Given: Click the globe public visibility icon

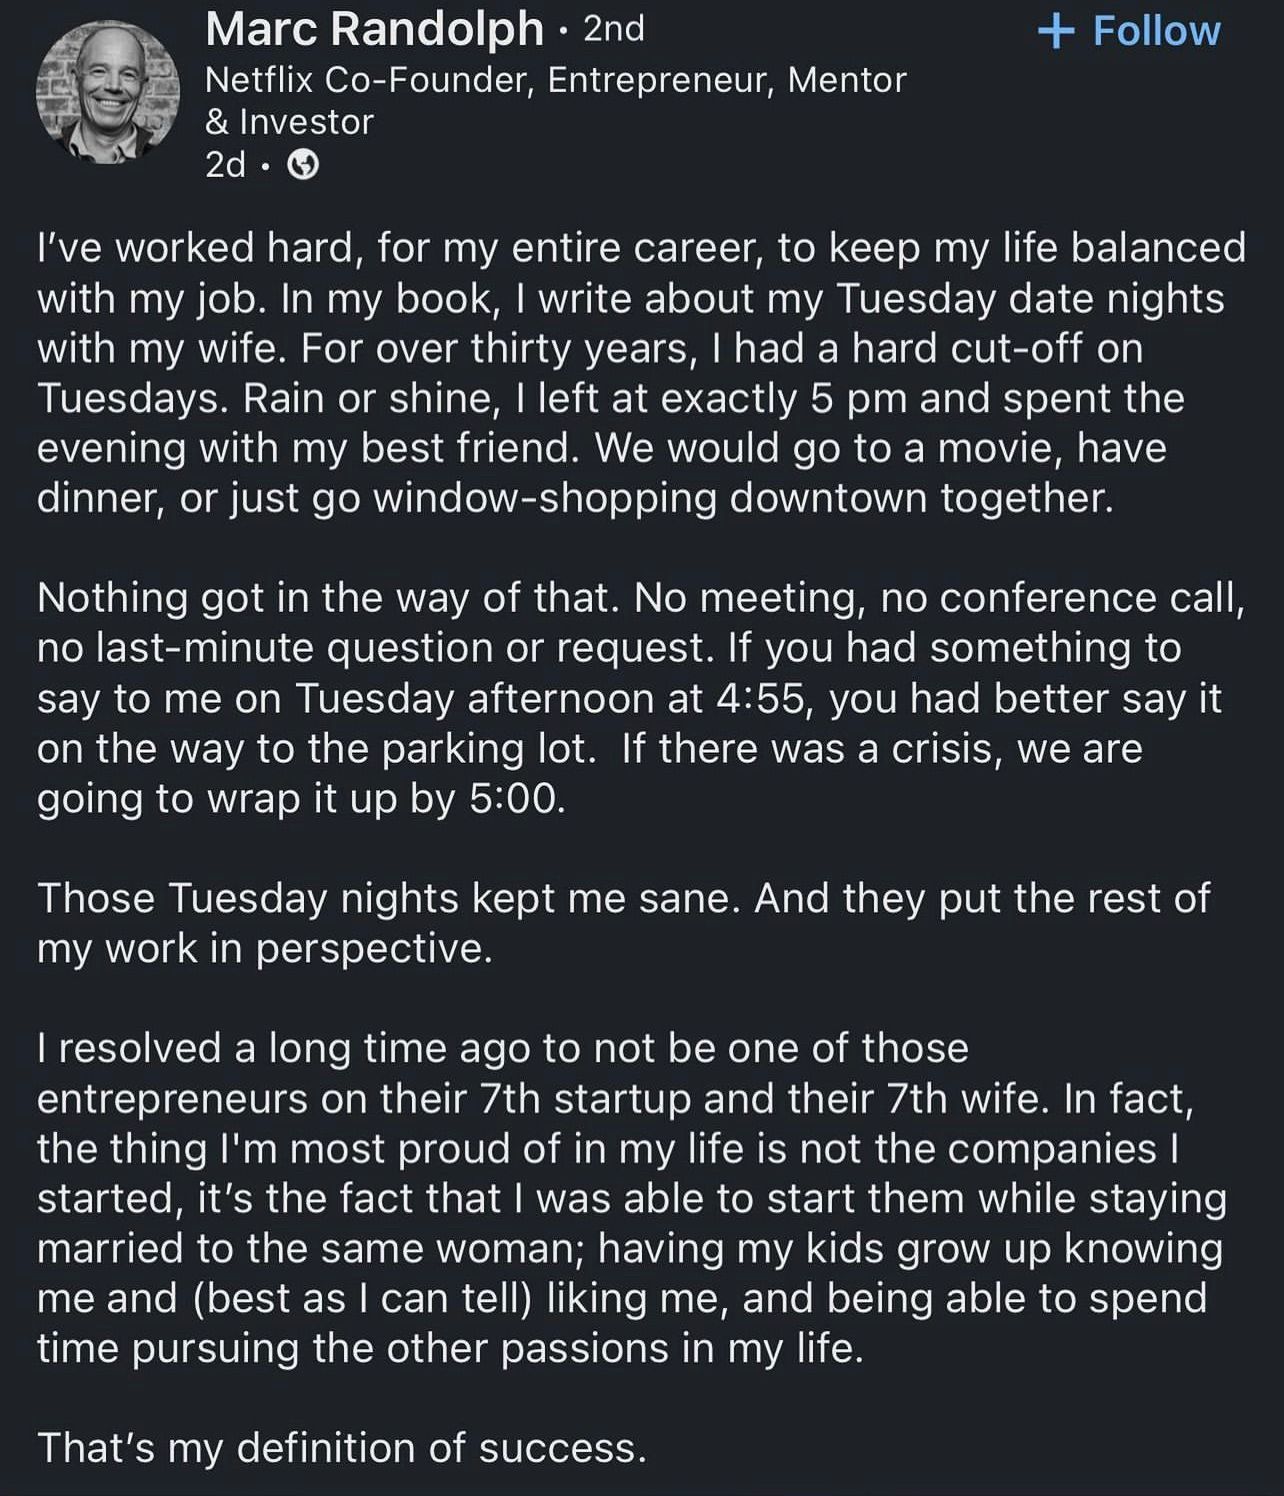Looking at the screenshot, I should click(304, 165).
